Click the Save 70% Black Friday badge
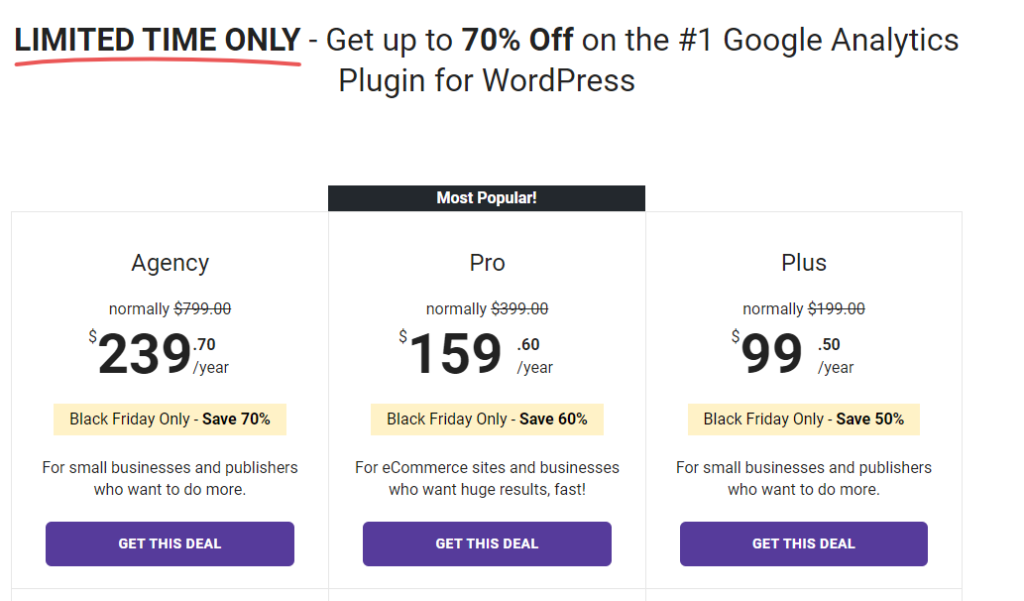1024x601 pixels. (x=170, y=419)
